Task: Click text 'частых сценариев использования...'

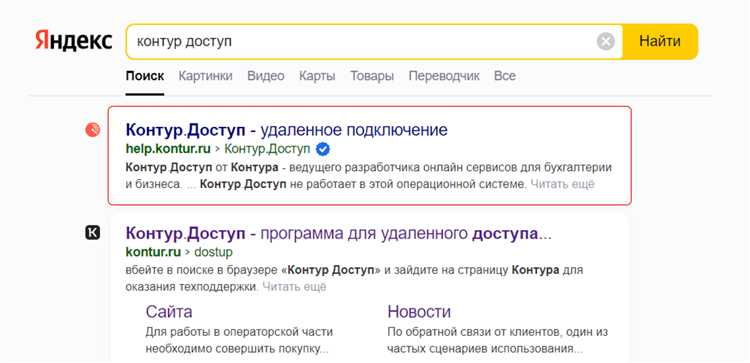Action: 485,349
